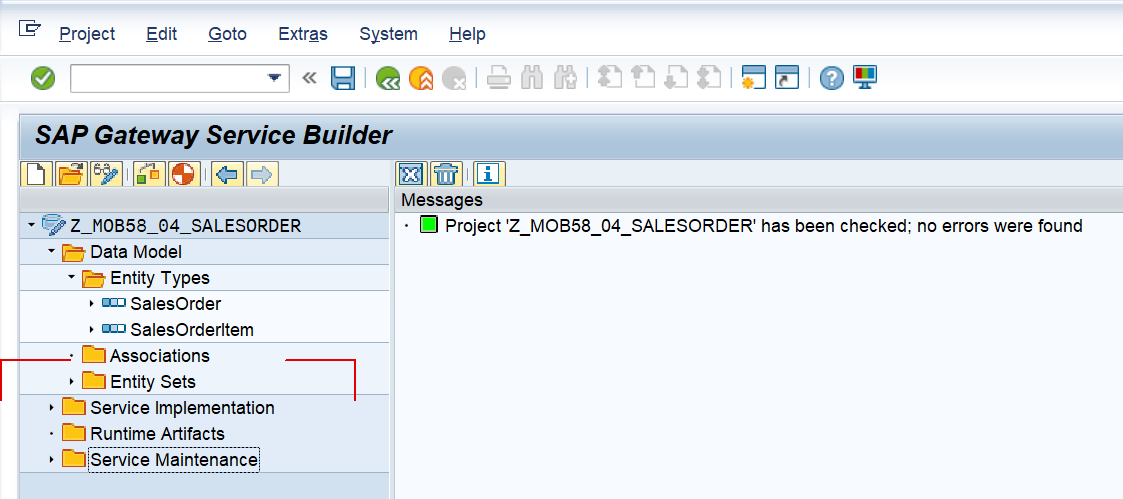The image size is (1123, 499).
Task: Click the Create Project blank page icon
Action: [37, 174]
